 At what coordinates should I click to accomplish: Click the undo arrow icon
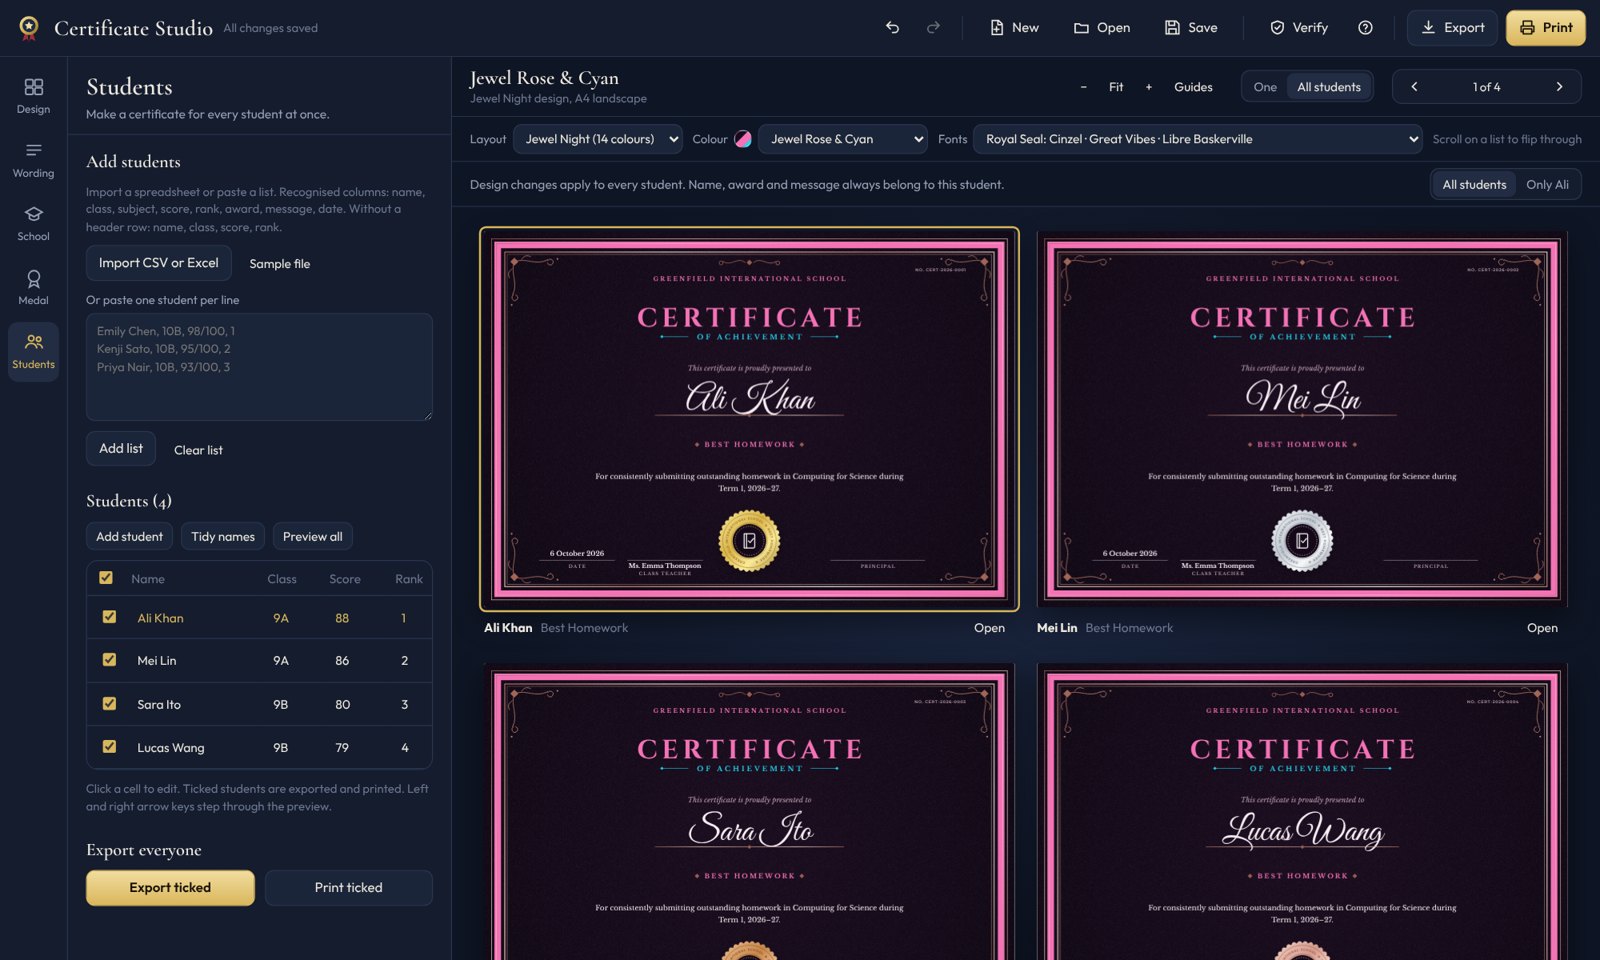[x=892, y=28]
